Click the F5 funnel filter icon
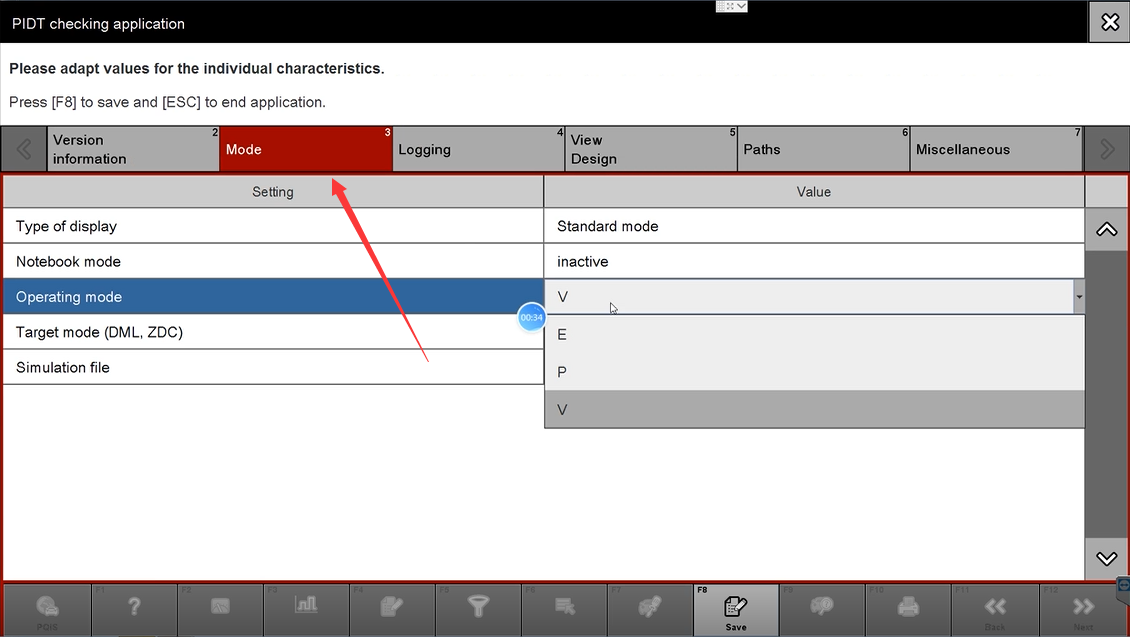 click(478, 607)
